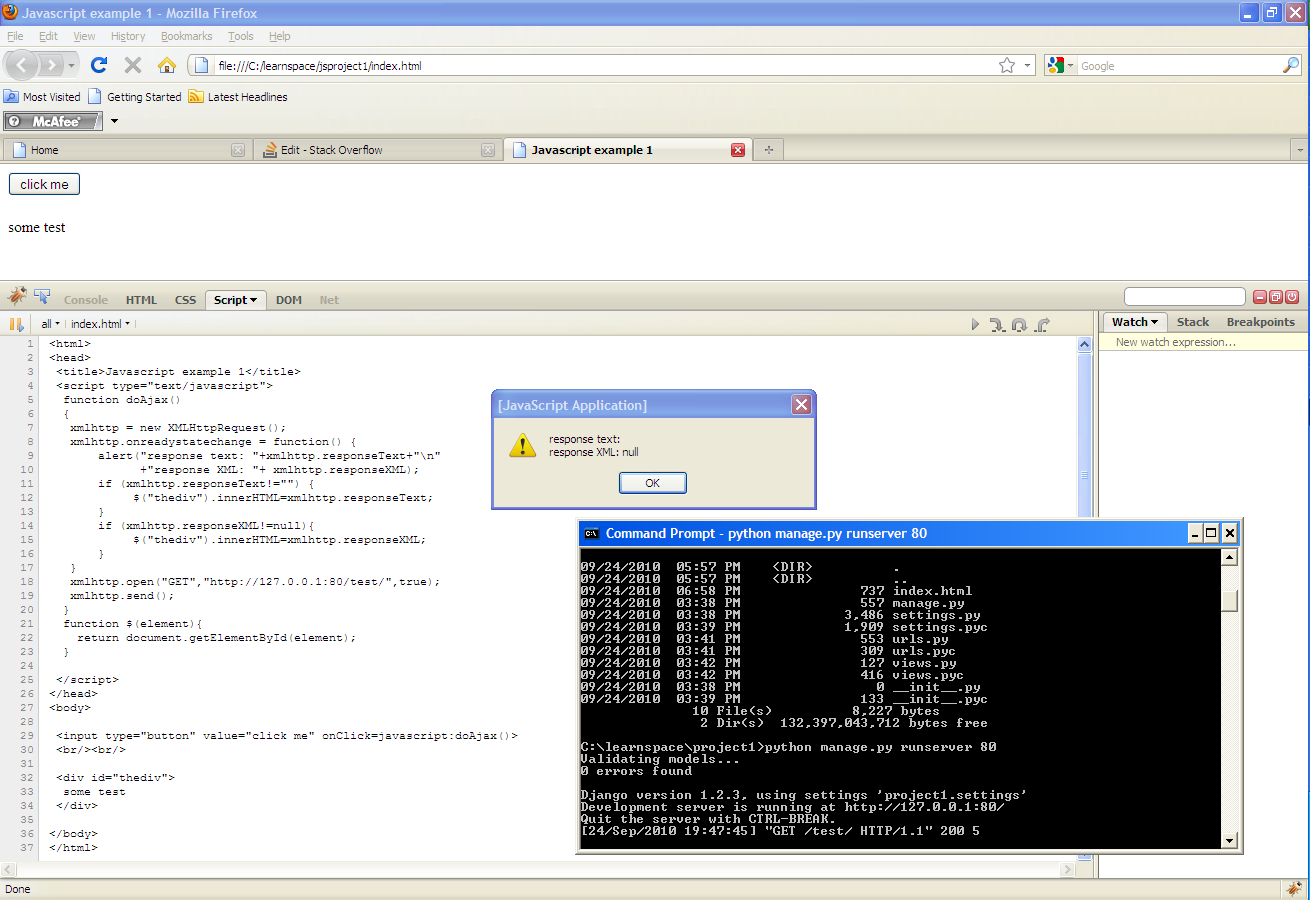Go forward with the Firefox Forward arrow
This screenshot has height=900, width=1310.
click(x=52, y=65)
